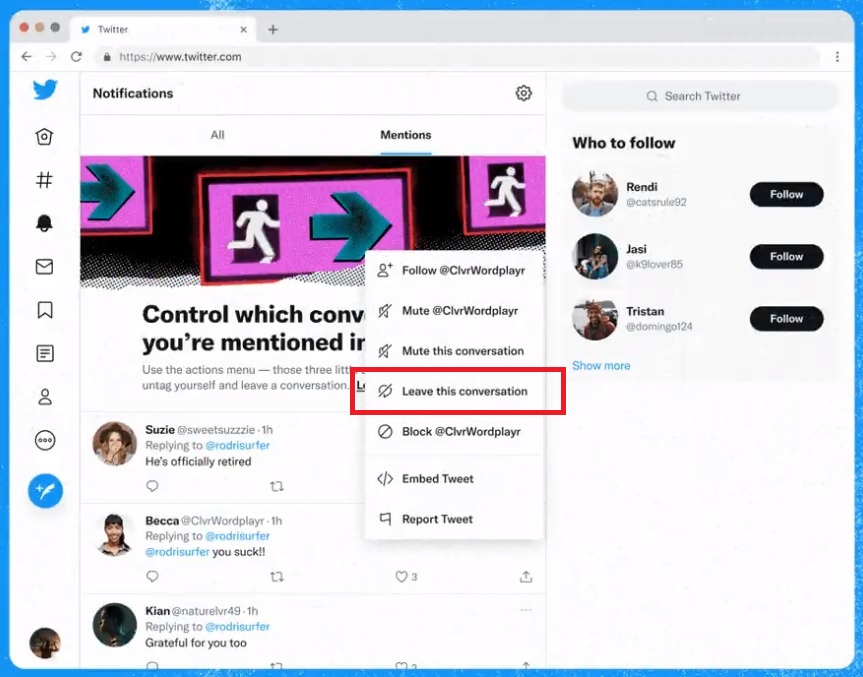This screenshot has width=863, height=677.
Task: Open browser three-dot menu
Action: [837, 57]
